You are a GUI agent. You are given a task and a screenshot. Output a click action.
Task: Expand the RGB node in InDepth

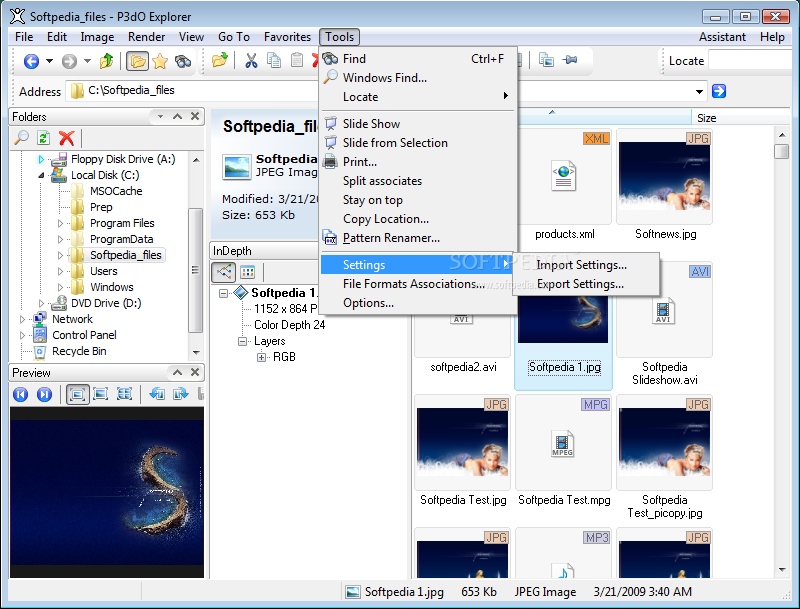(261, 357)
